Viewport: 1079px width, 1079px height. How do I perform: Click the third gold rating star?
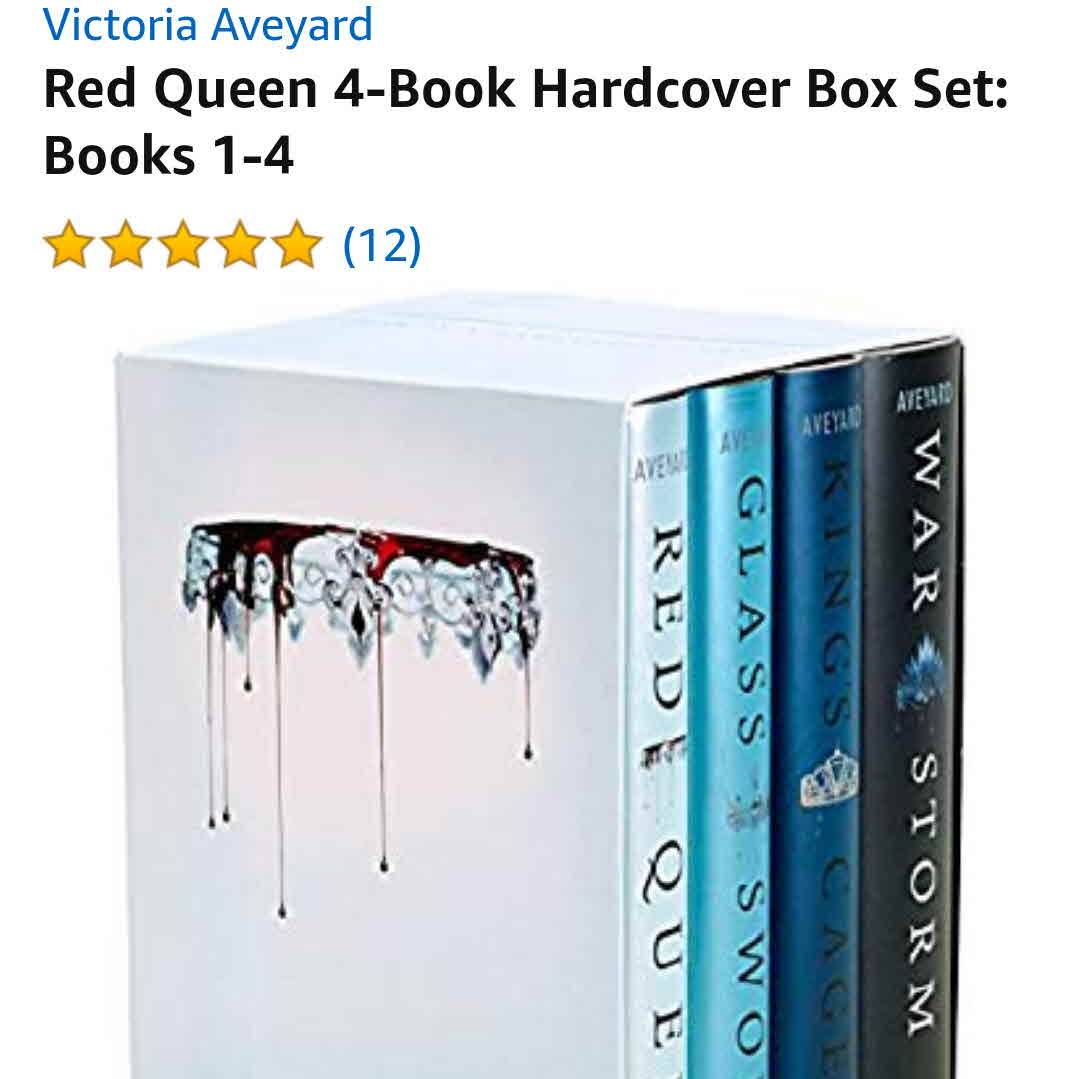point(183,244)
